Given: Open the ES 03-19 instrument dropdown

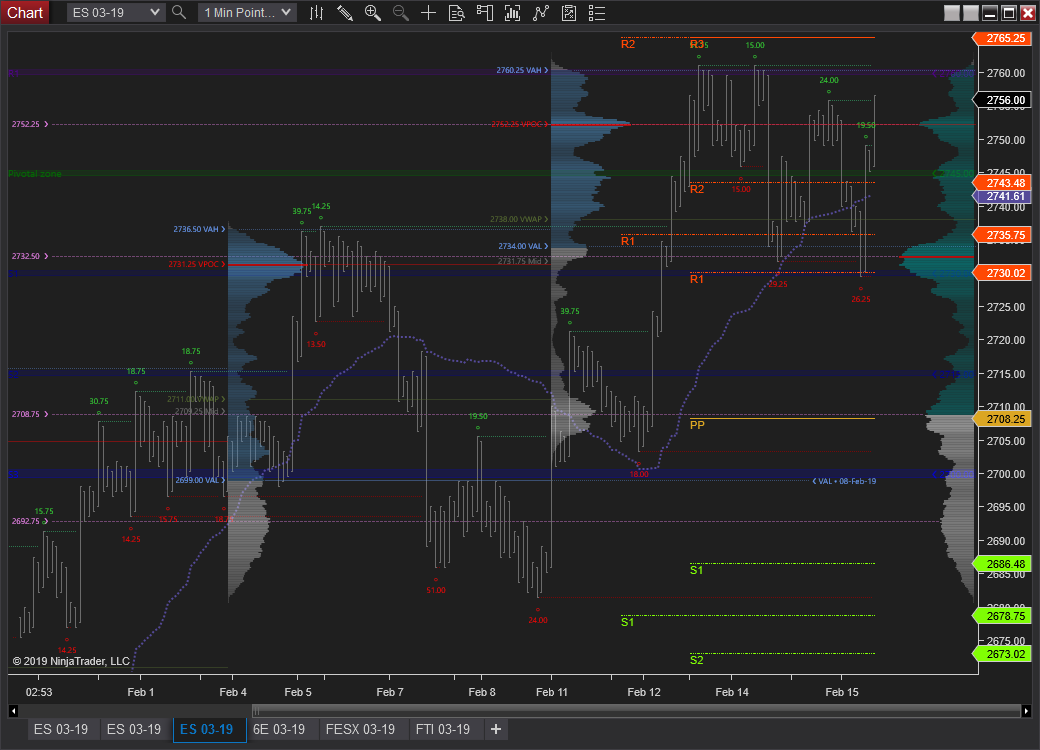Looking at the screenshot, I should (115, 13).
